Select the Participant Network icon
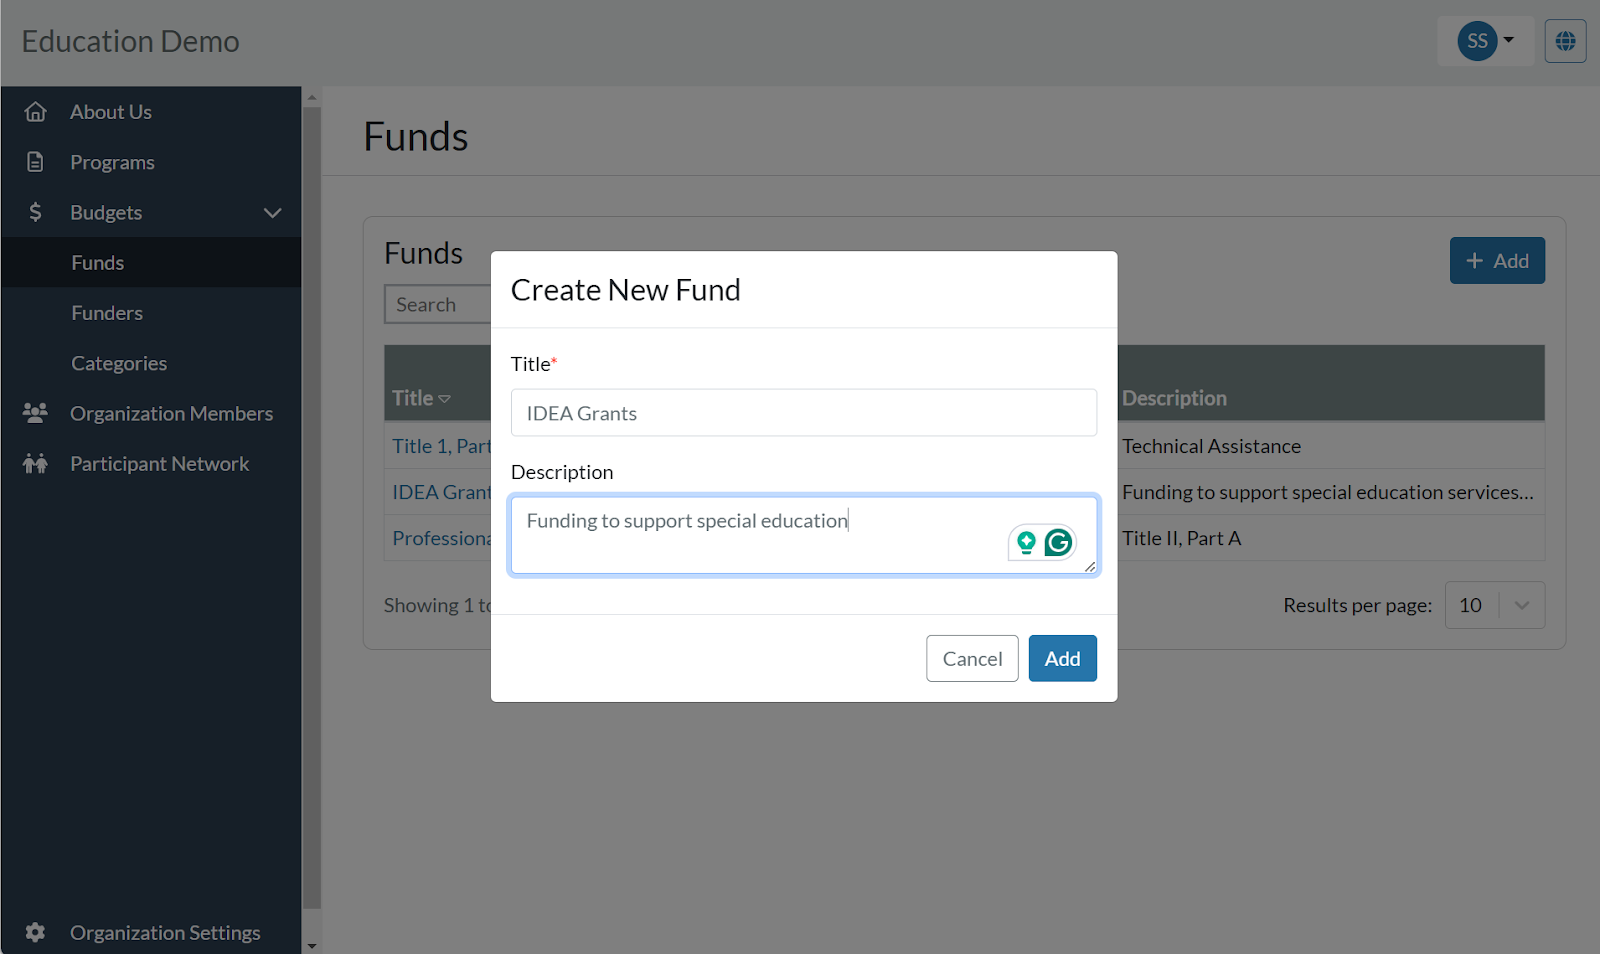Screen dimensions: 1600x954 pyautogui.click(x=35, y=463)
